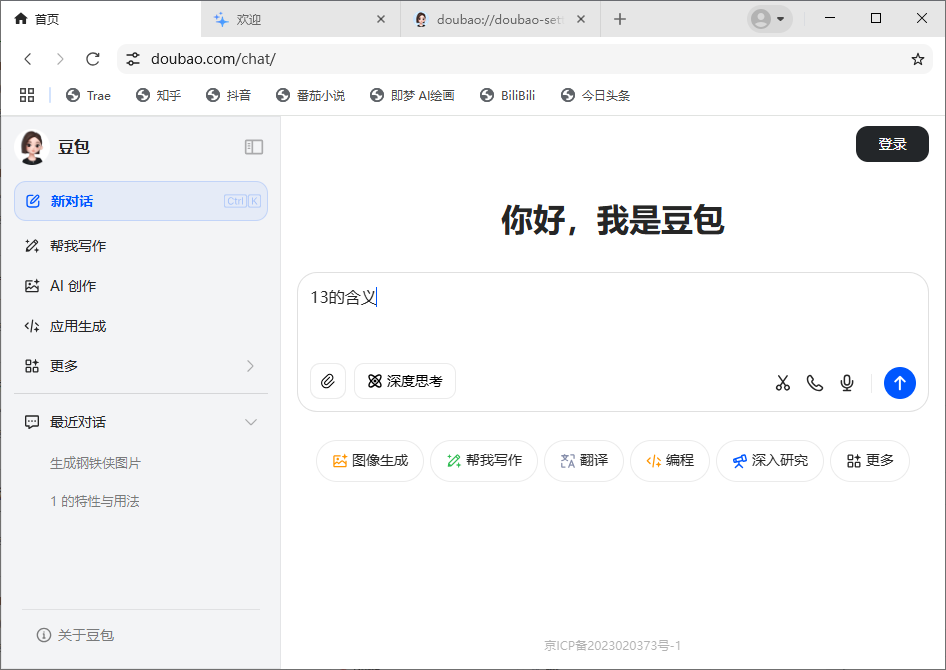Image resolution: width=946 pixels, height=670 pixels.
Task: Open AI 创作 in the sidebar
Action: tap(141, 286)
